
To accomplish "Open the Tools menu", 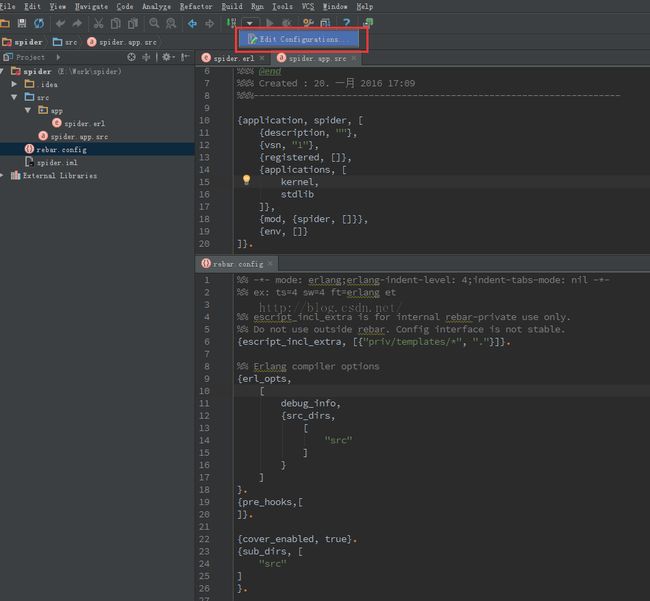I will click(282, 6).
